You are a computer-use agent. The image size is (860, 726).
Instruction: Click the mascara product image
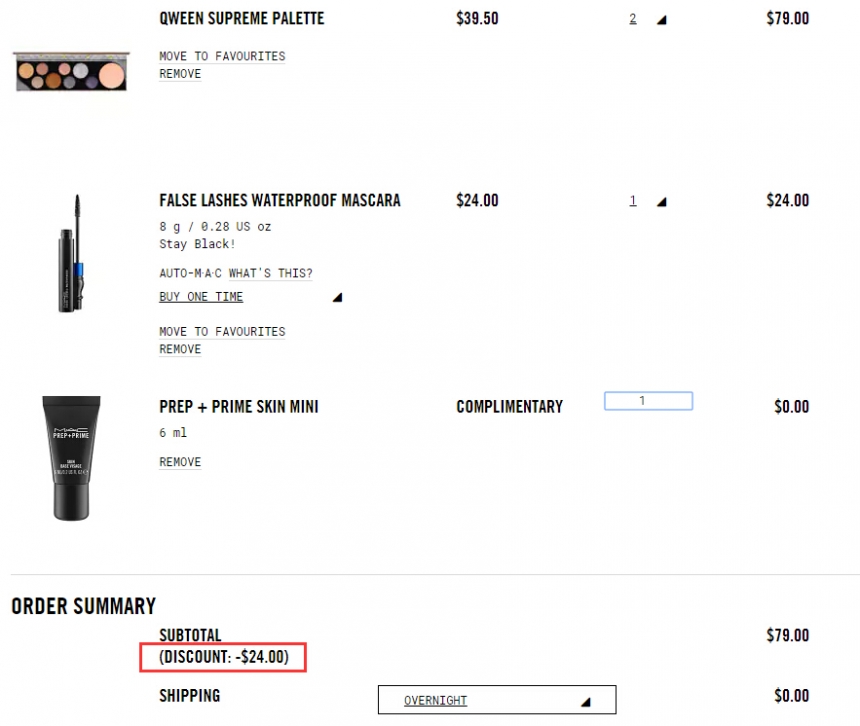click(x=70, y=253)
